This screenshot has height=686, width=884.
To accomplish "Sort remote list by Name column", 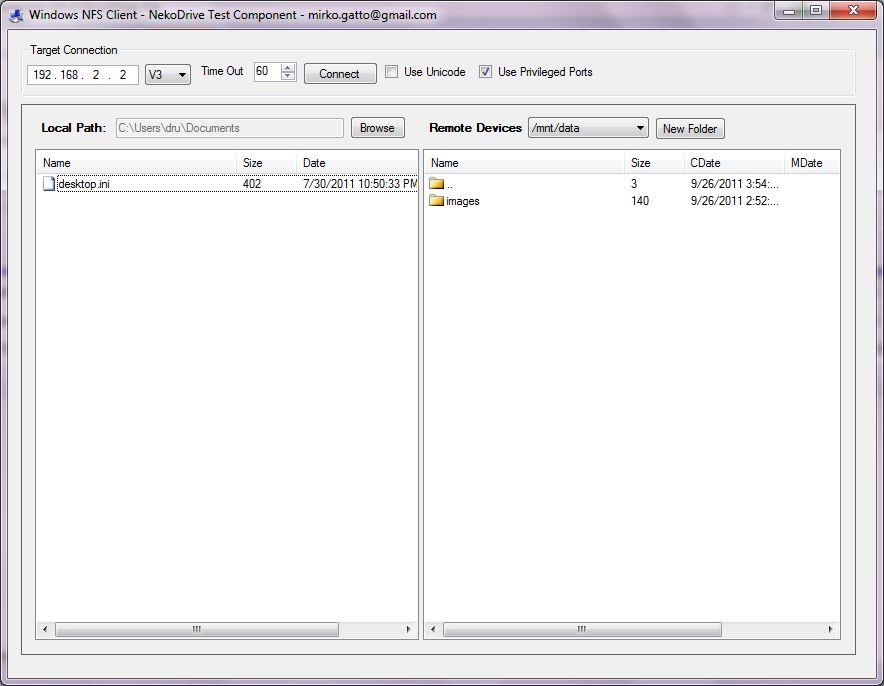I will click(524, 163).
